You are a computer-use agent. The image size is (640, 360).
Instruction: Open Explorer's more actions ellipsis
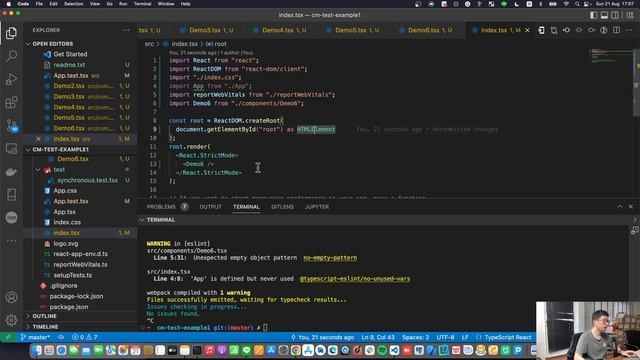pos(126,30)
